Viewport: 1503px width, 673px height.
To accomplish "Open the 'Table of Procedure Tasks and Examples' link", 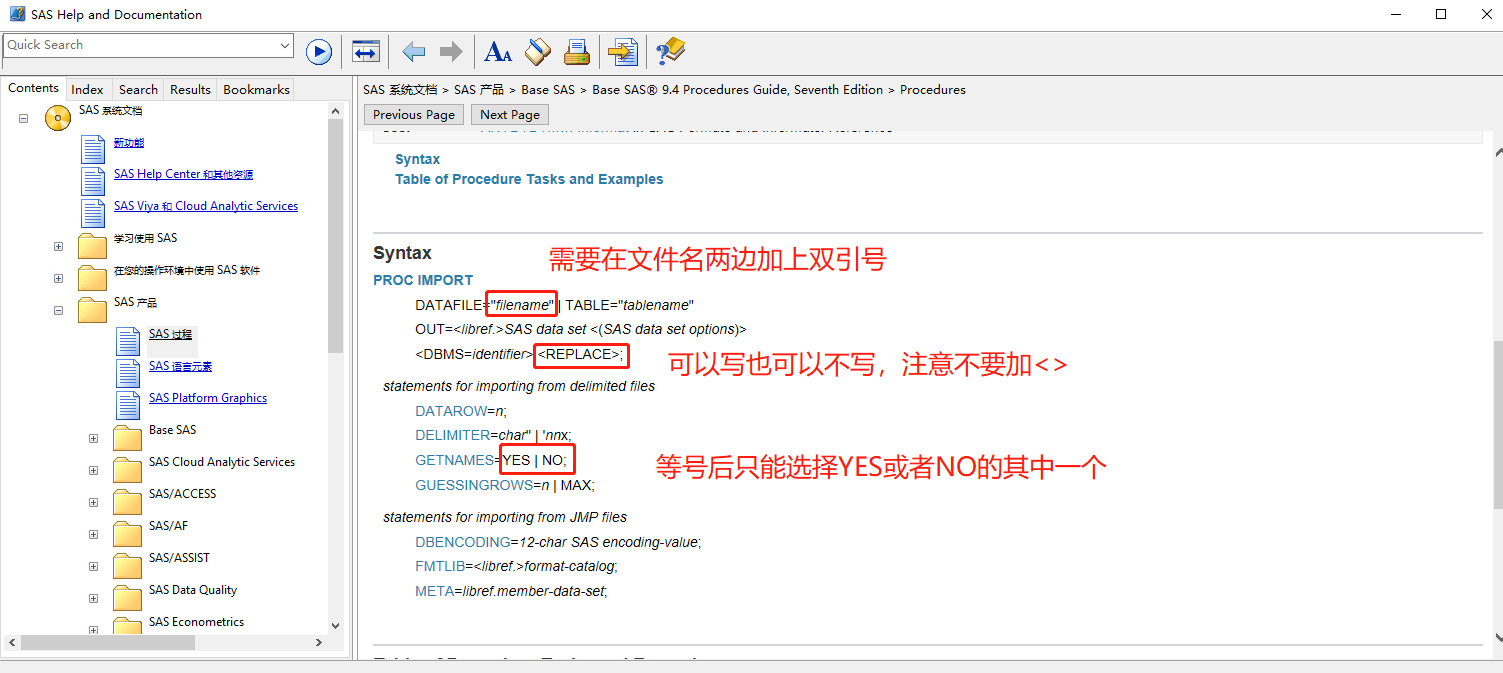I will click(x=529, y=179).
